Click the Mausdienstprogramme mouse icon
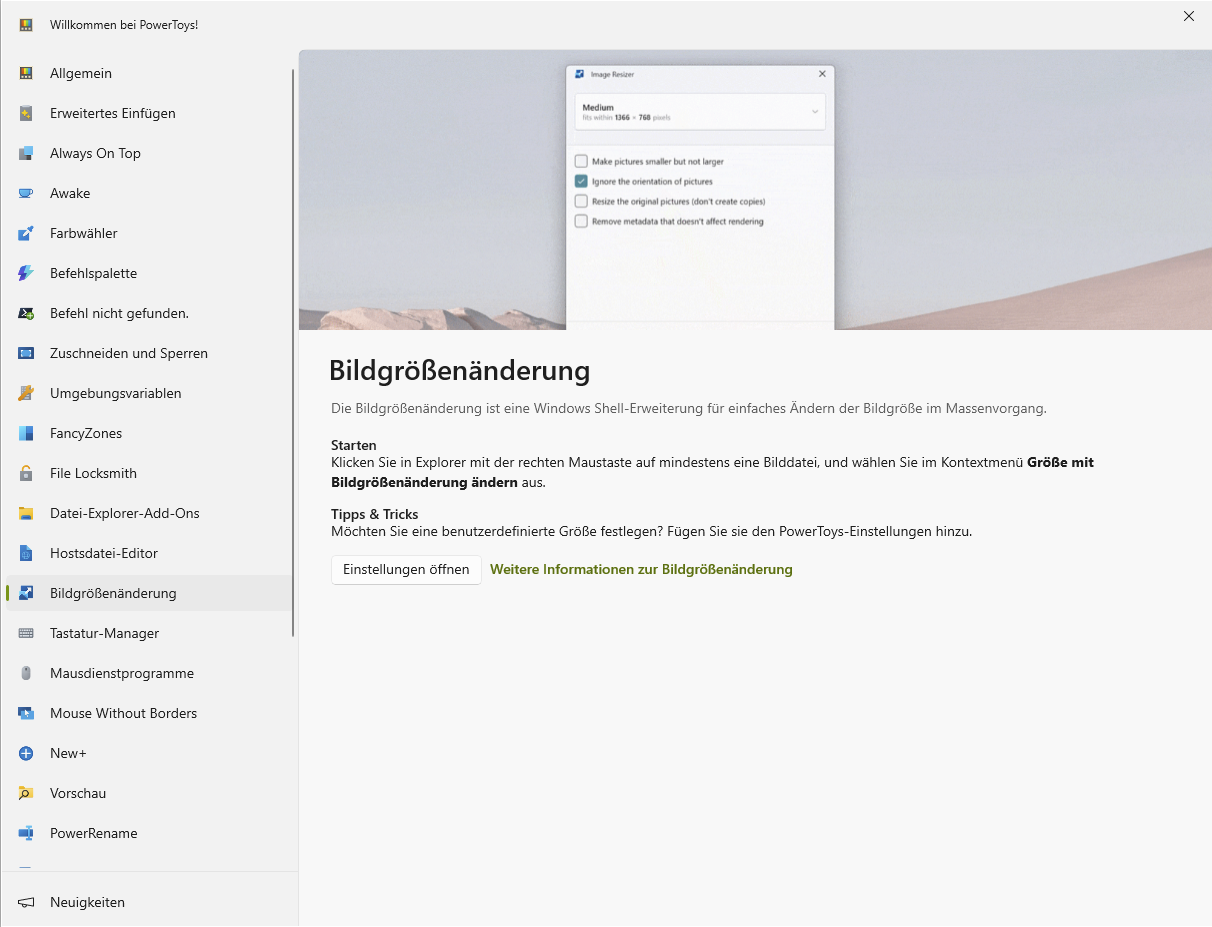1212x927 pixels. [26, 673]
